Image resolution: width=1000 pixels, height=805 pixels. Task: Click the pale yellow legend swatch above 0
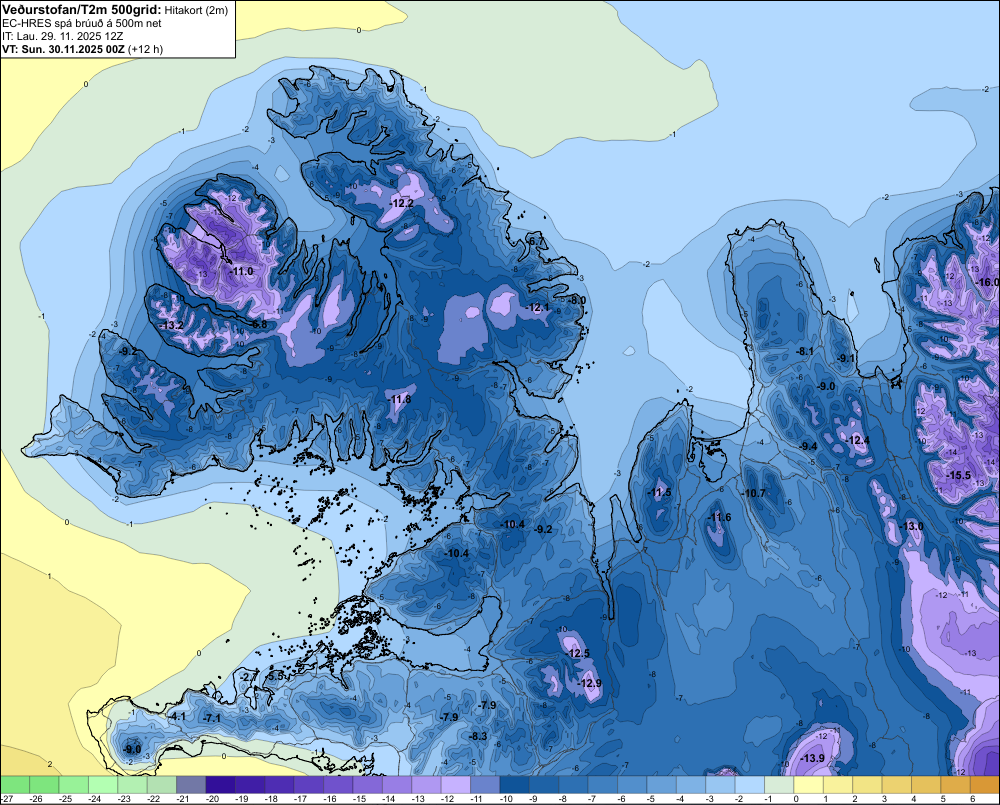(x=808, y=785)
